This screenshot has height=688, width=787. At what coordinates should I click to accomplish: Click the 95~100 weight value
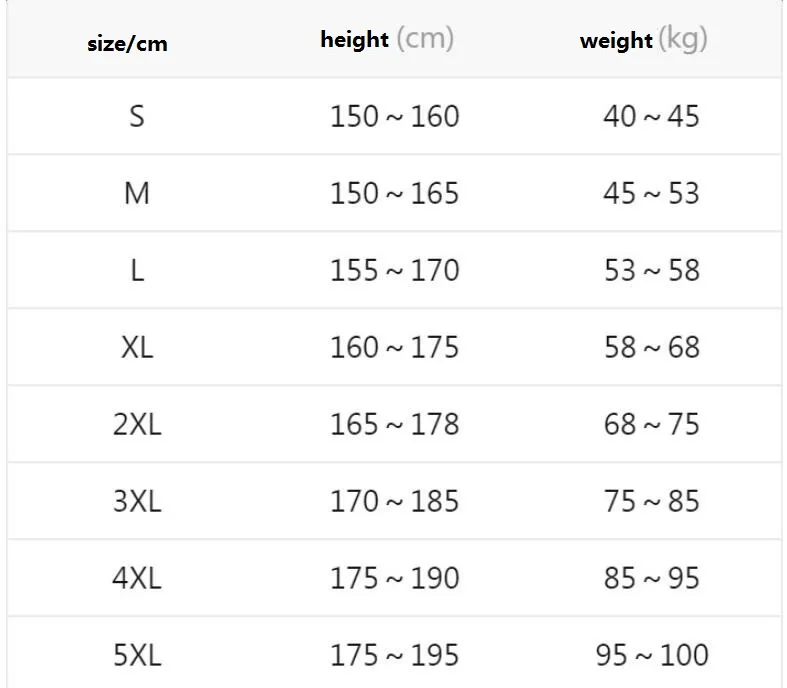tap(651, 655)
